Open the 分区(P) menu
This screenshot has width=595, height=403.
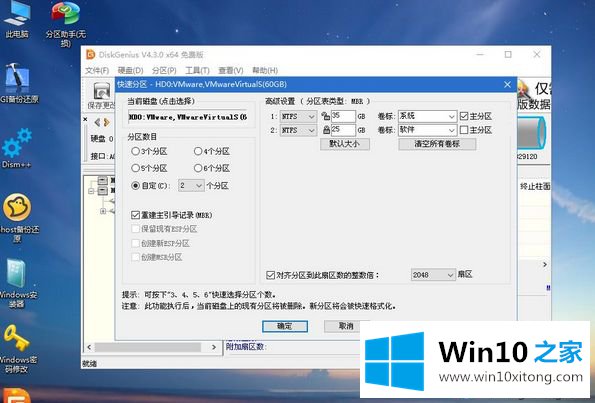[164, 71]
